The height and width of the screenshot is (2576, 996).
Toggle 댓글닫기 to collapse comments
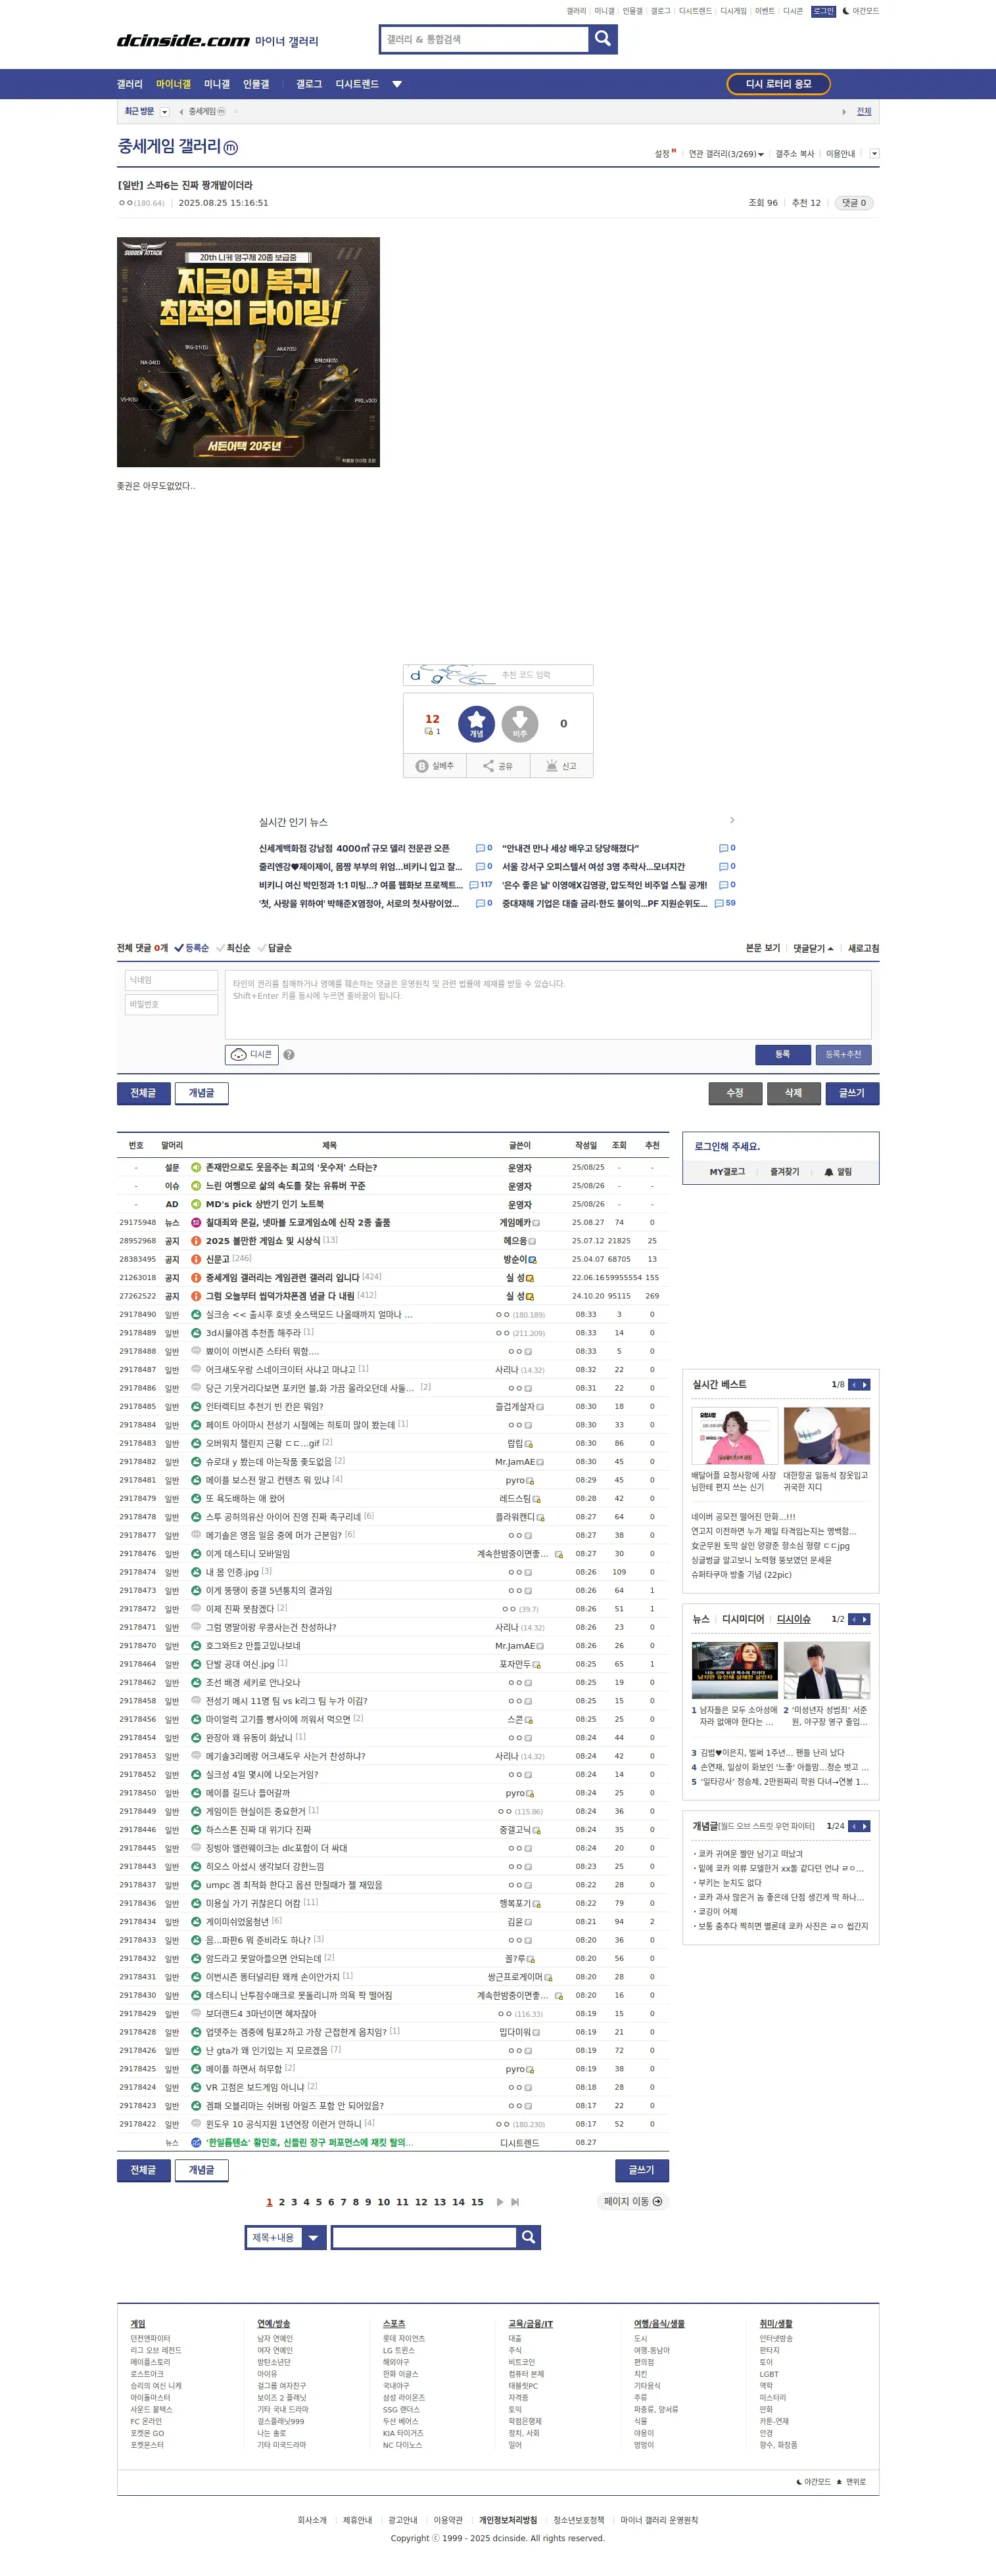(x=813, y=948)
